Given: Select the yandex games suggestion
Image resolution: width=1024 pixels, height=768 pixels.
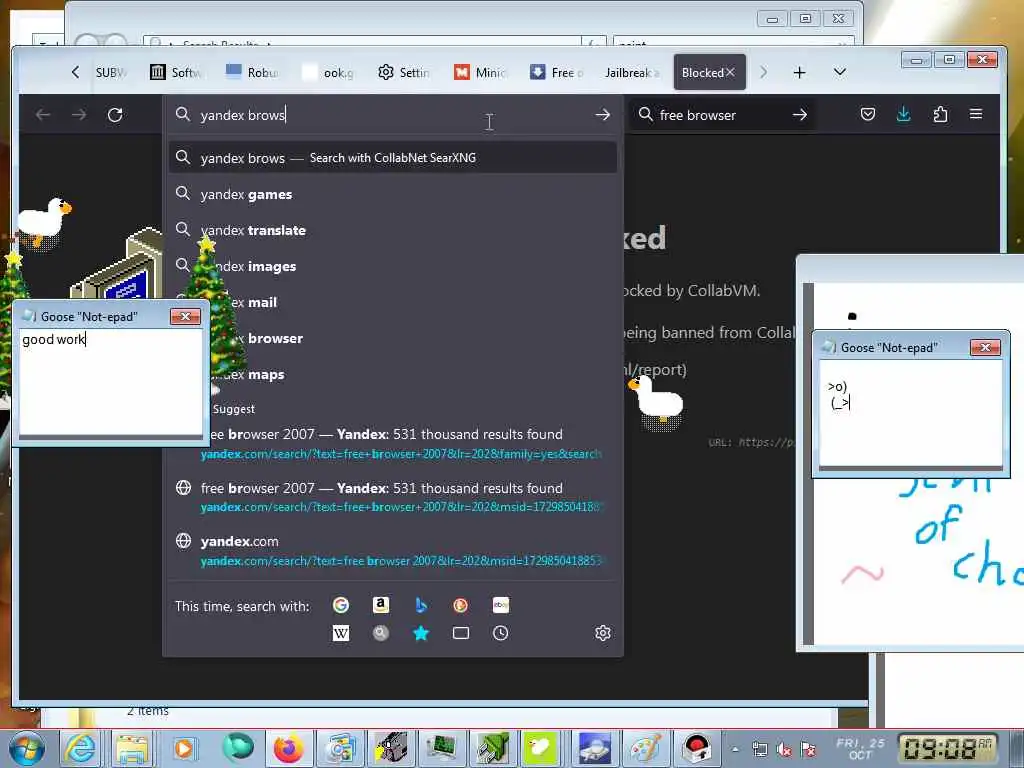Looking at the screenshot, I should [392, 194].
